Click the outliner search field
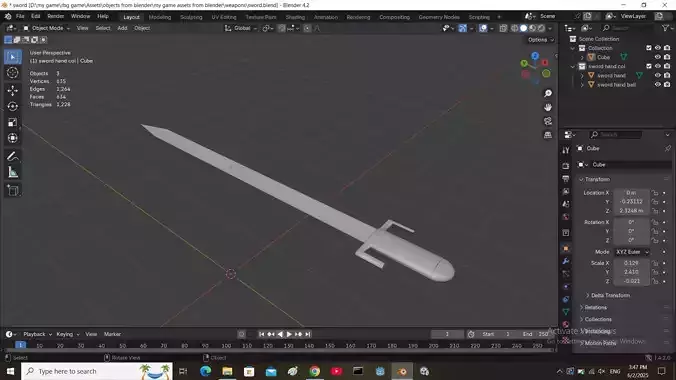 (x=627, y=28)
